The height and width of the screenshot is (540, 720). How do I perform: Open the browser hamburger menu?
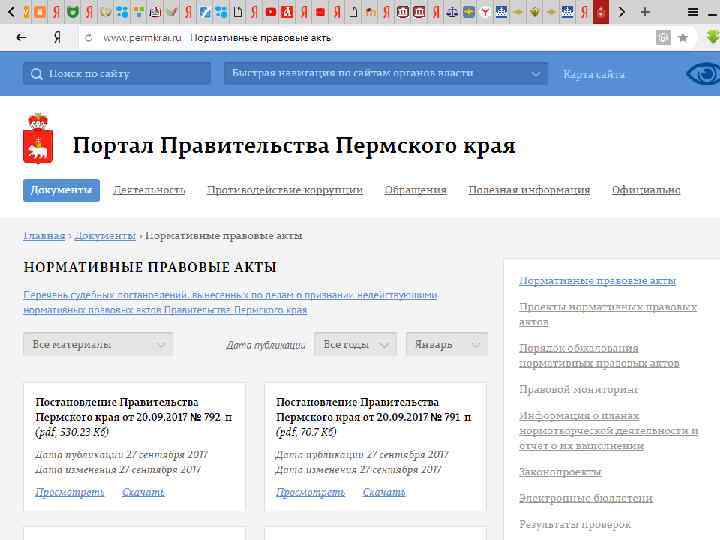[693, 12]
